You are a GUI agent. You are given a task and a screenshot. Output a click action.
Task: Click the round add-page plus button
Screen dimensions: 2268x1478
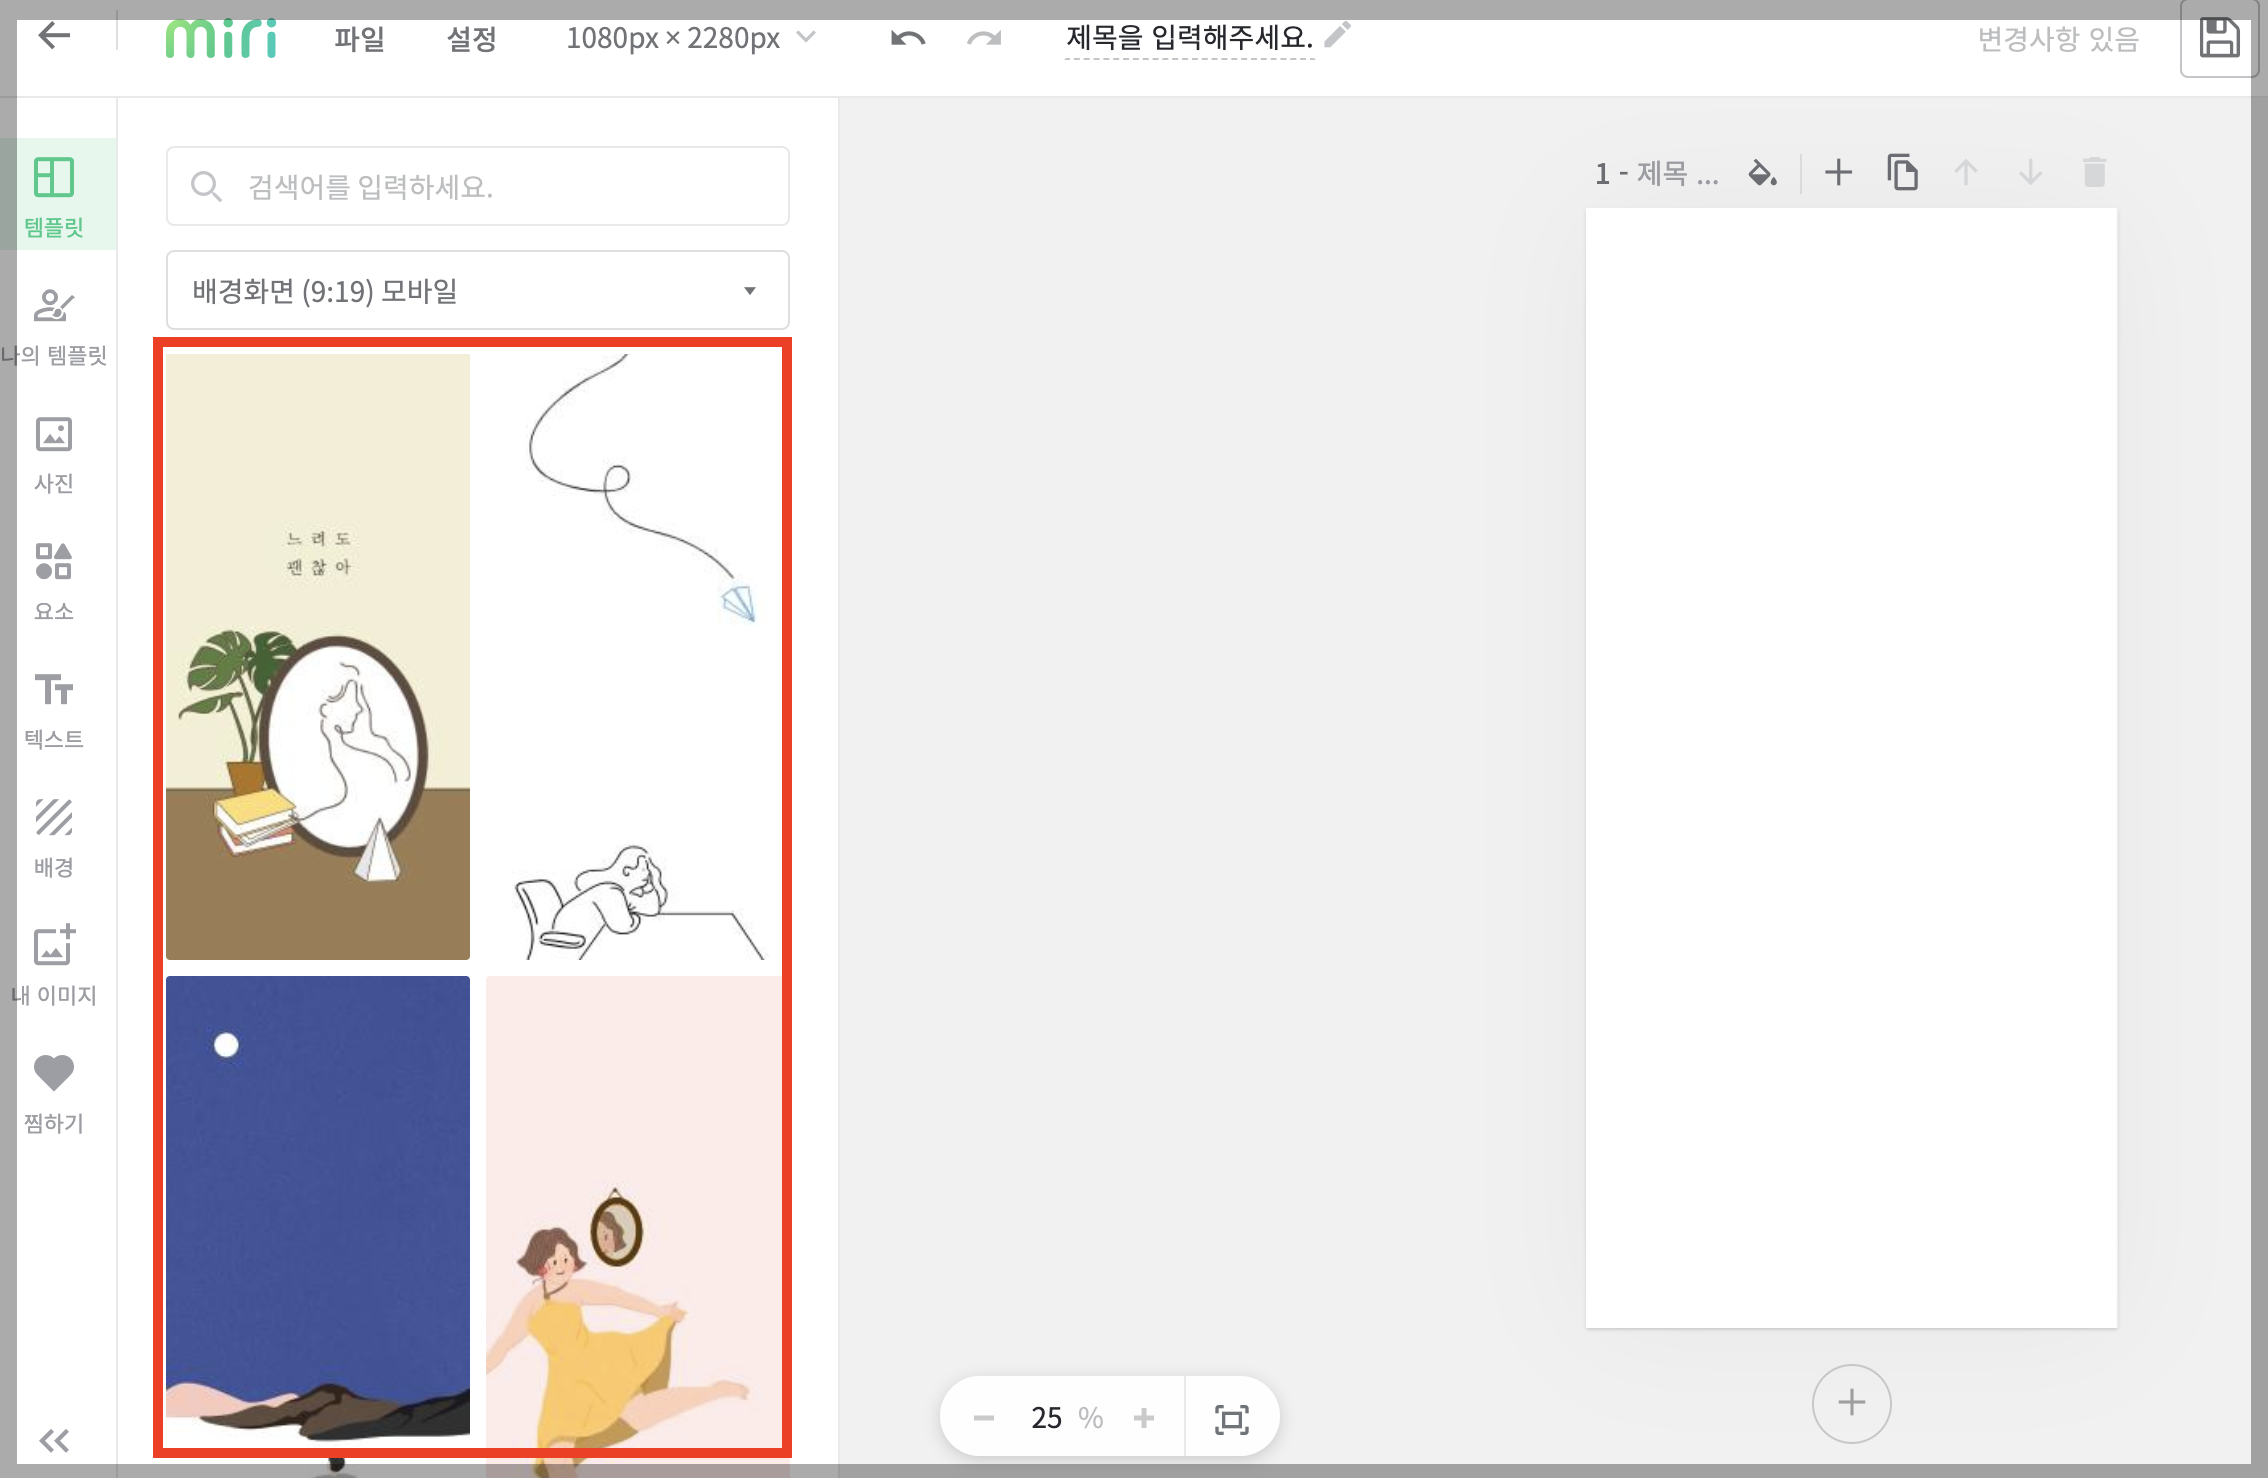click(1851, 1402)
